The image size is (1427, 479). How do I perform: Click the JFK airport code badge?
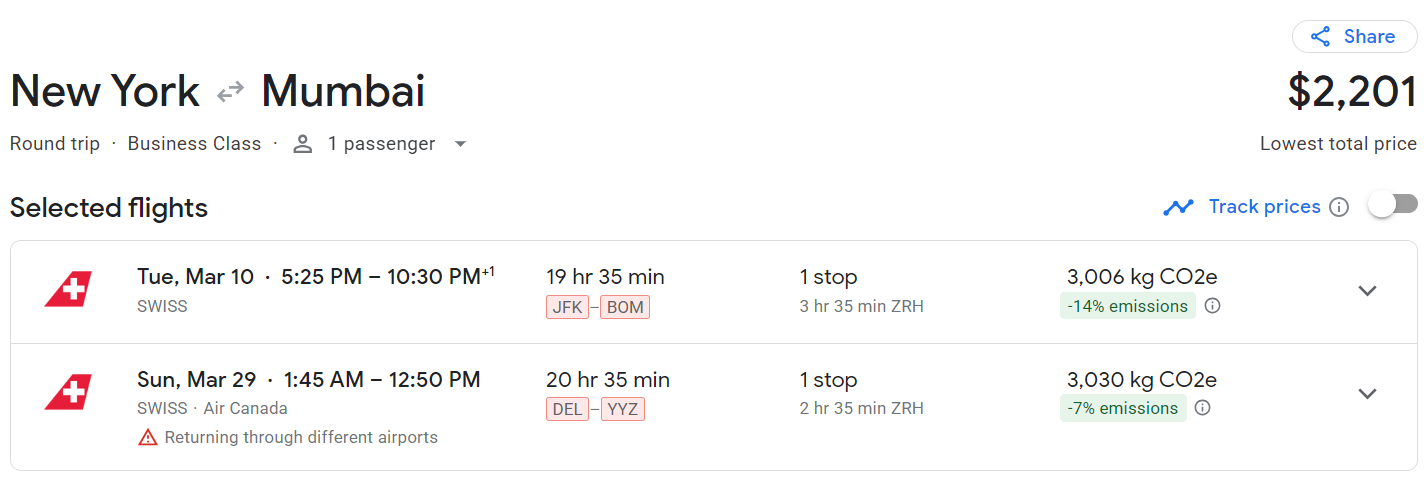point(567,307)
